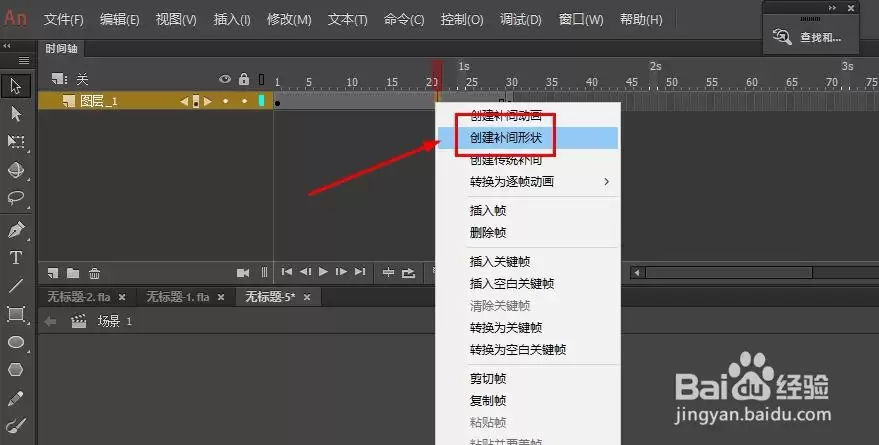This screenshot has height=445, width=879.
Task: Switch to the 无标题-2.fla document tab
Action: tap(78, 297)
